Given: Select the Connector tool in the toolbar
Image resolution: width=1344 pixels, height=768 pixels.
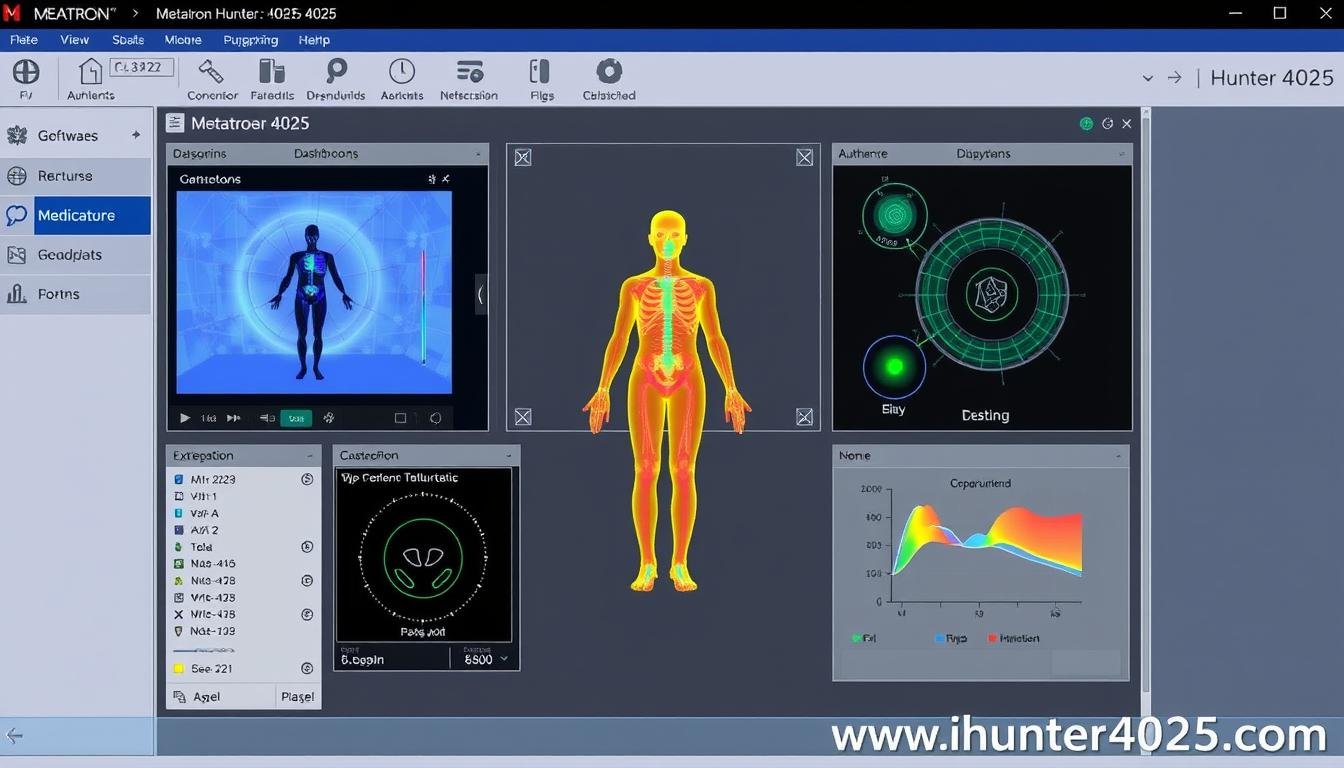Looking at the screenshot, I should click(211, 78).
